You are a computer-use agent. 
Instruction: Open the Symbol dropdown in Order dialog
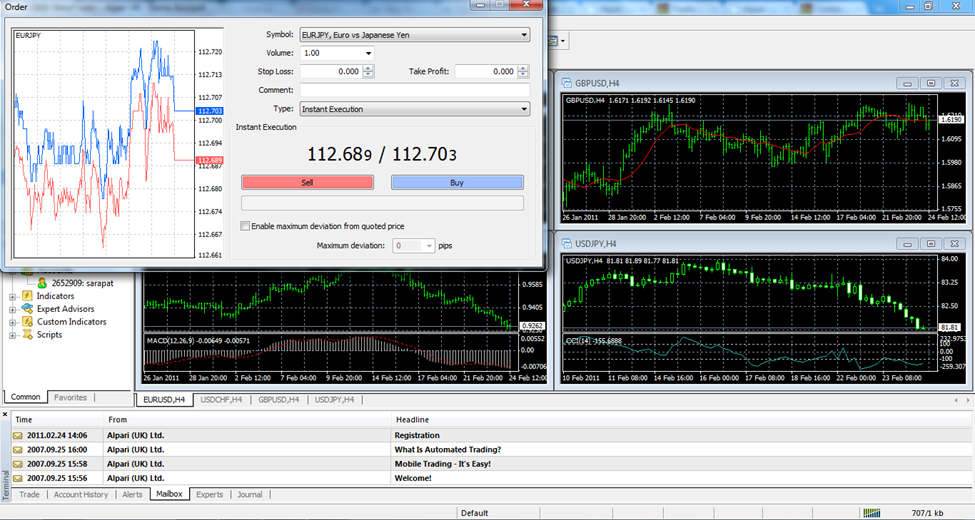point(524,35)
